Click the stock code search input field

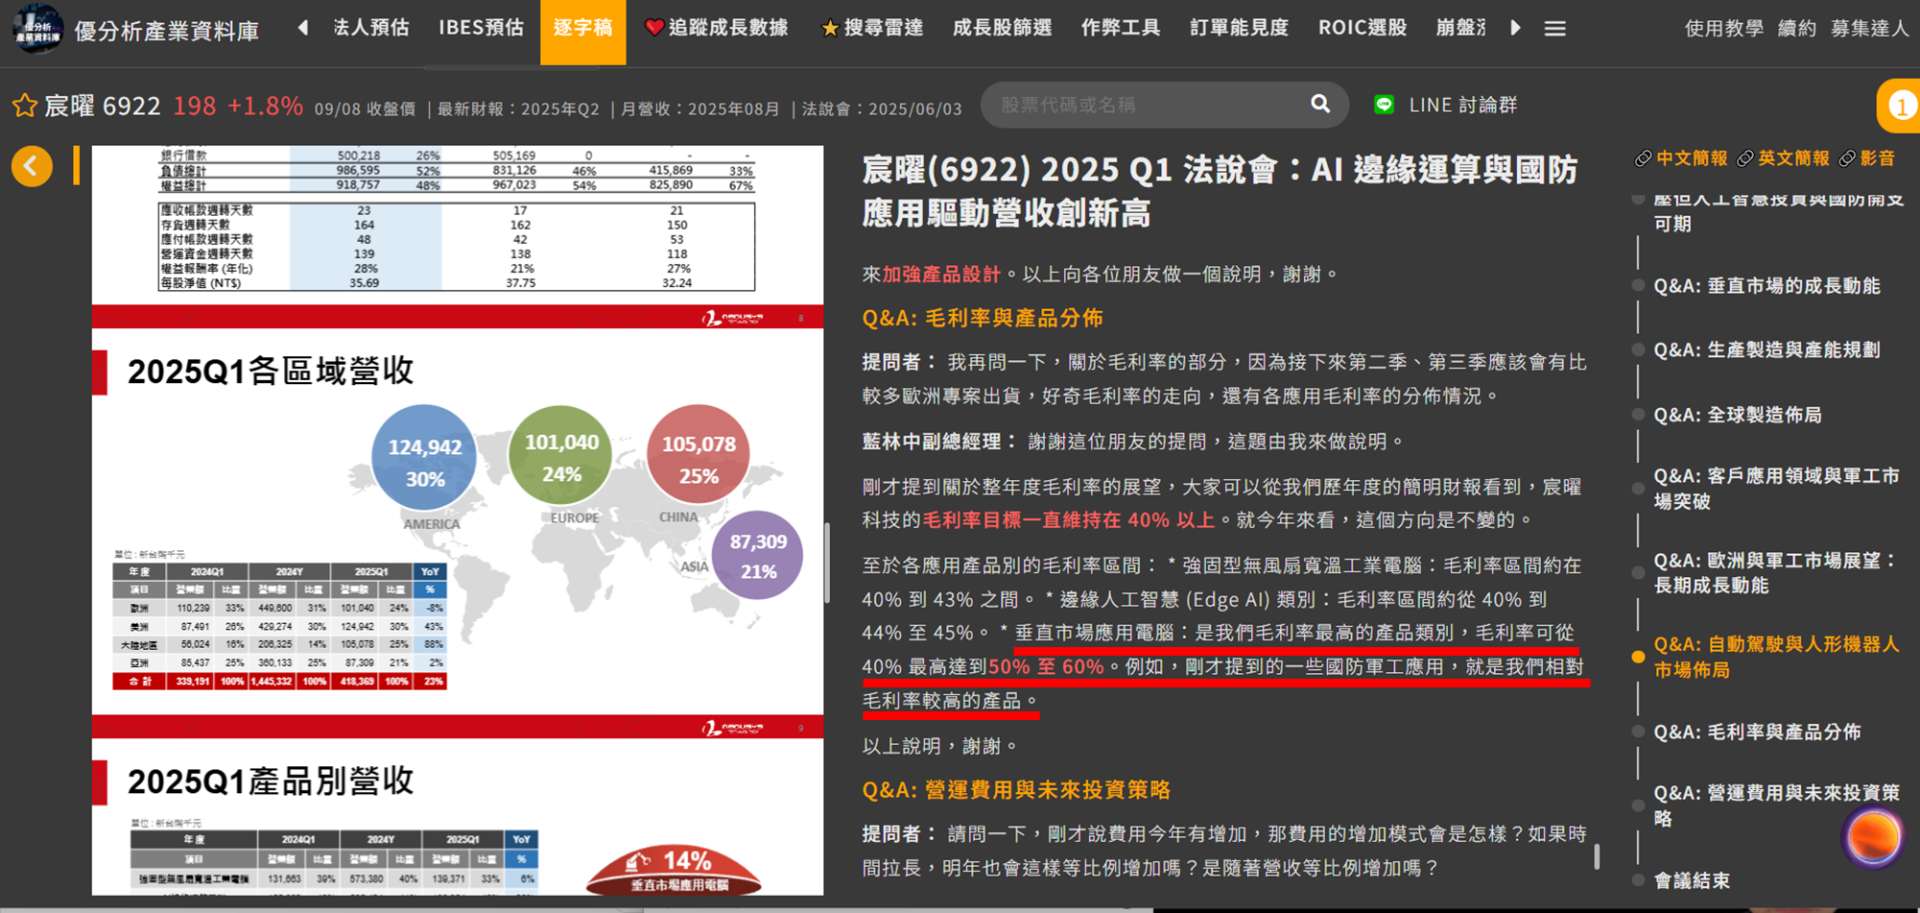pyautogui.click(x=1150, y=105)
